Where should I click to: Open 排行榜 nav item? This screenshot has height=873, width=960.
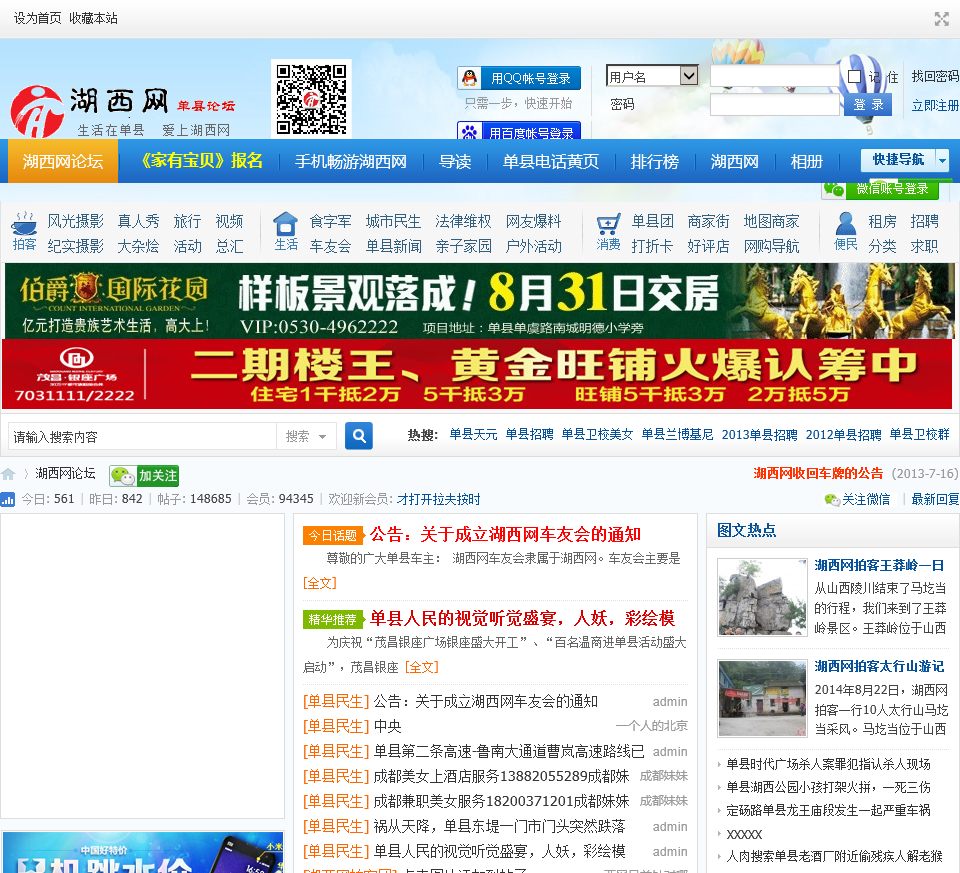[x=654, y=162]
